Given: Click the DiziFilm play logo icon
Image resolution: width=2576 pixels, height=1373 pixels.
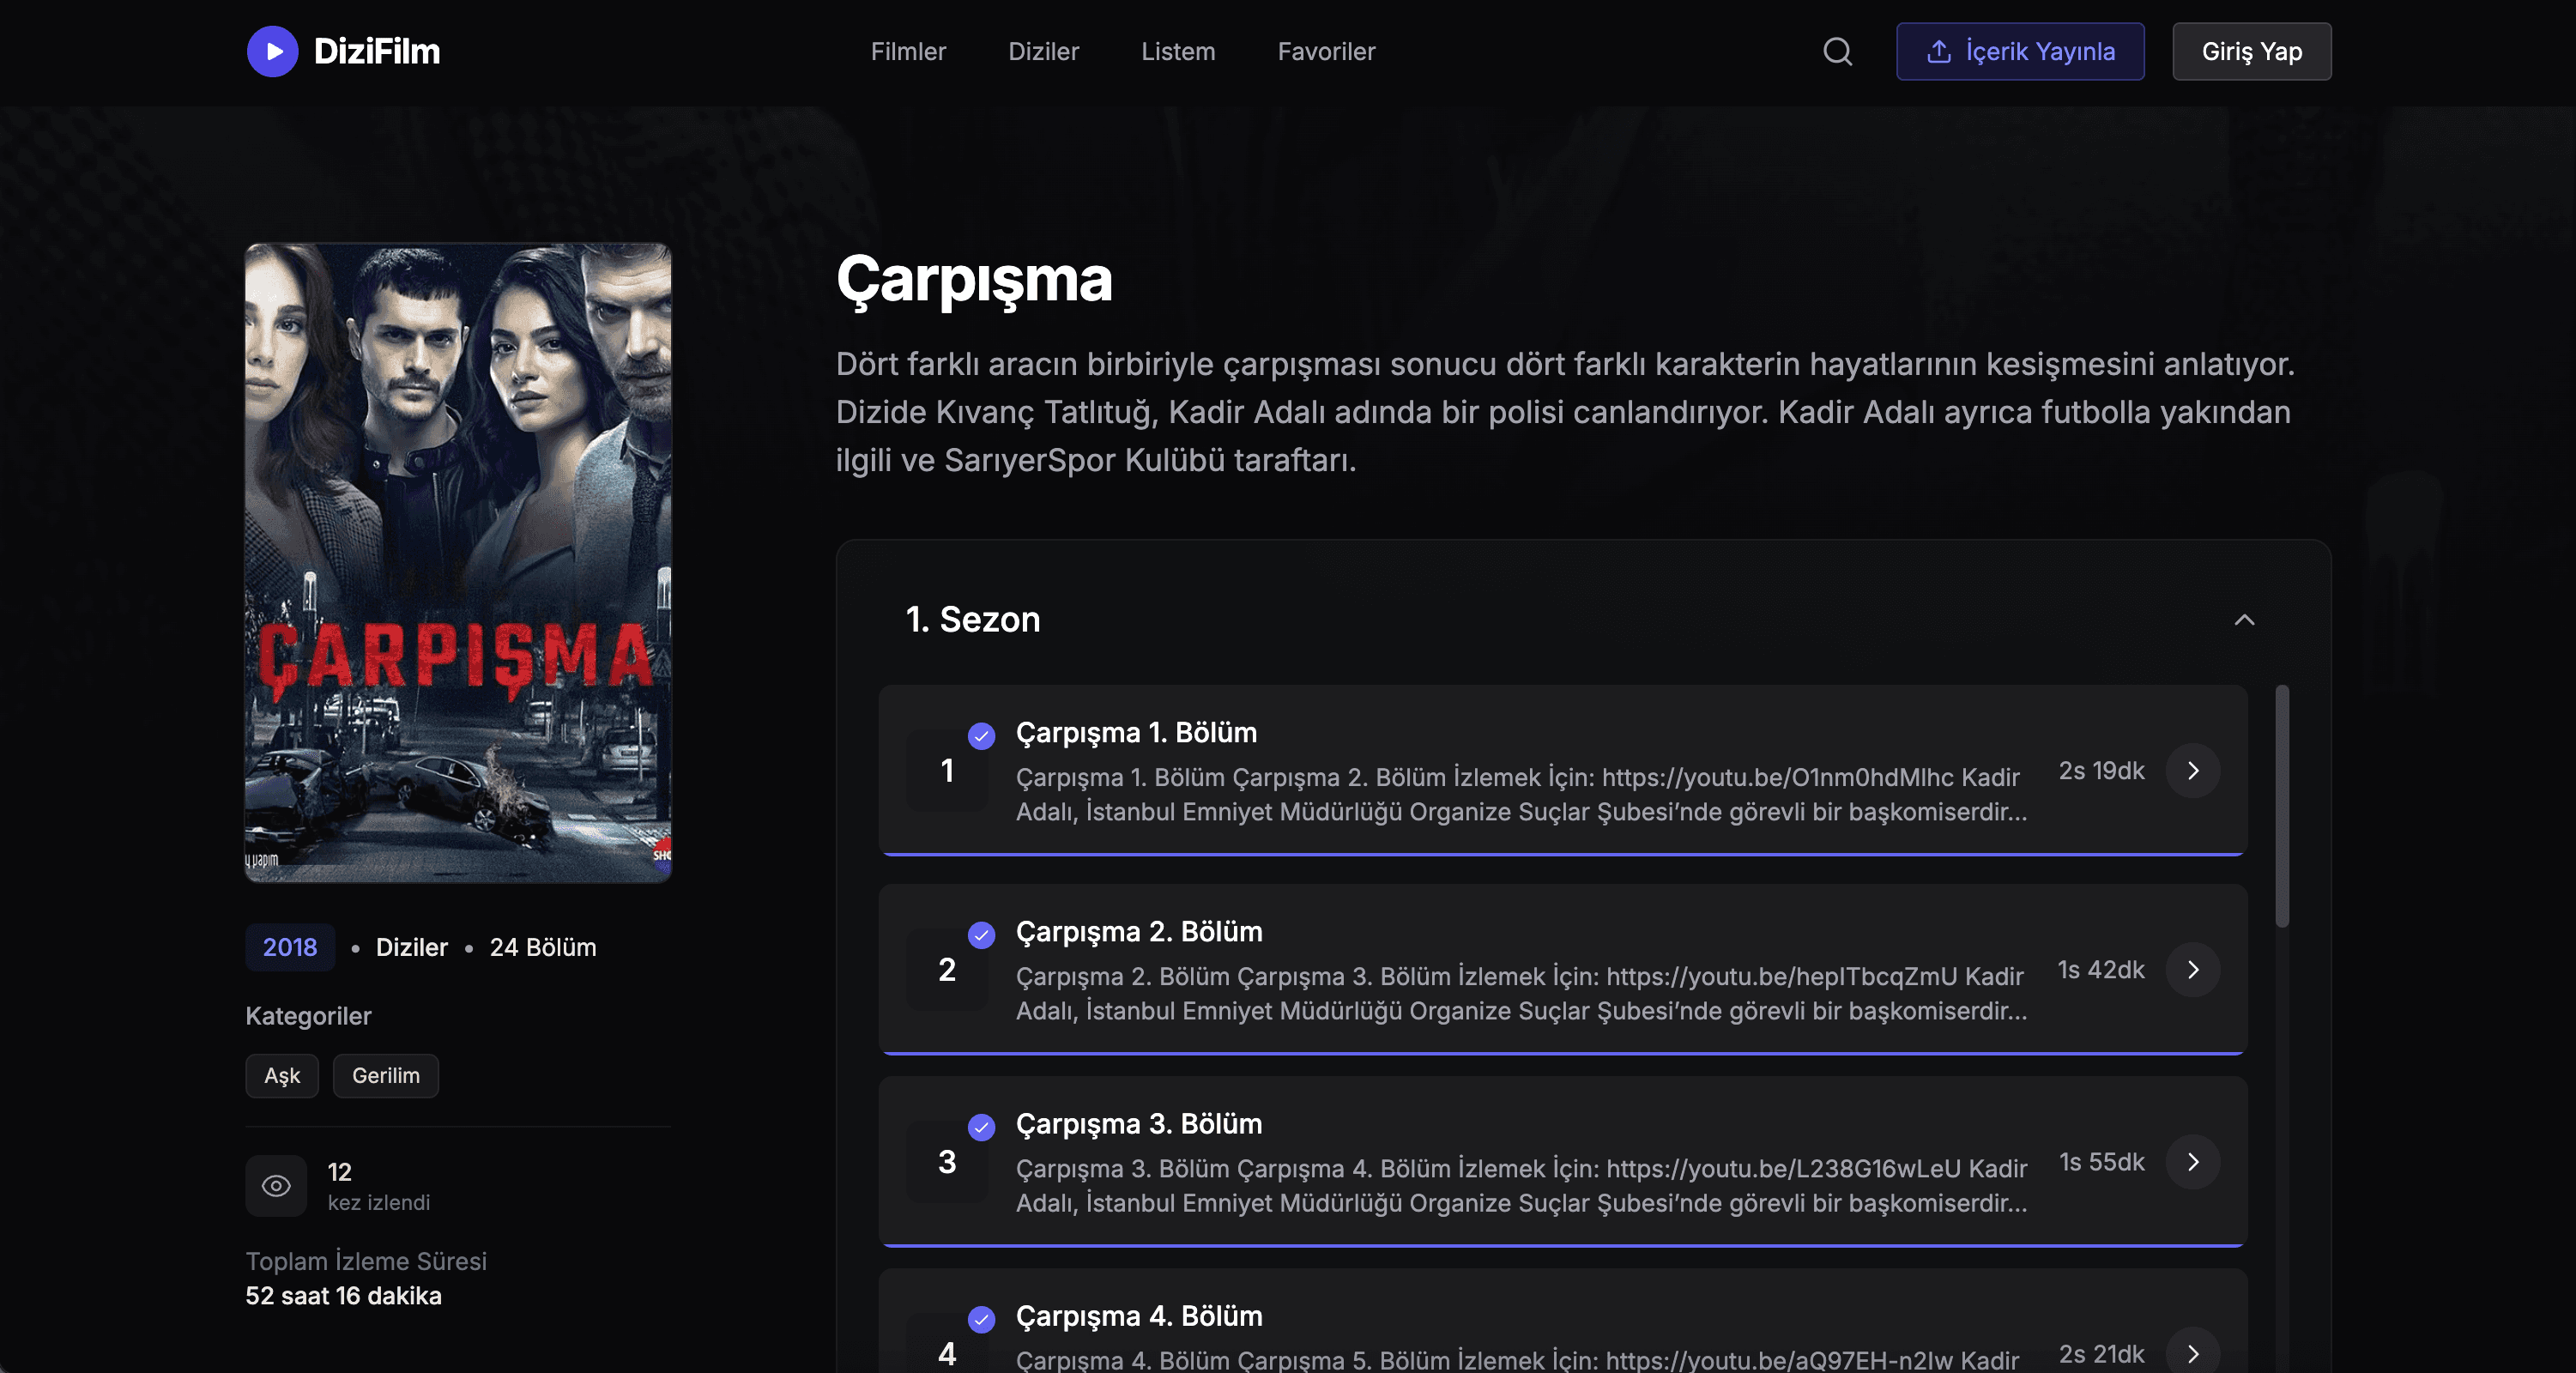Looking at the screenshot, I should 272,51.
